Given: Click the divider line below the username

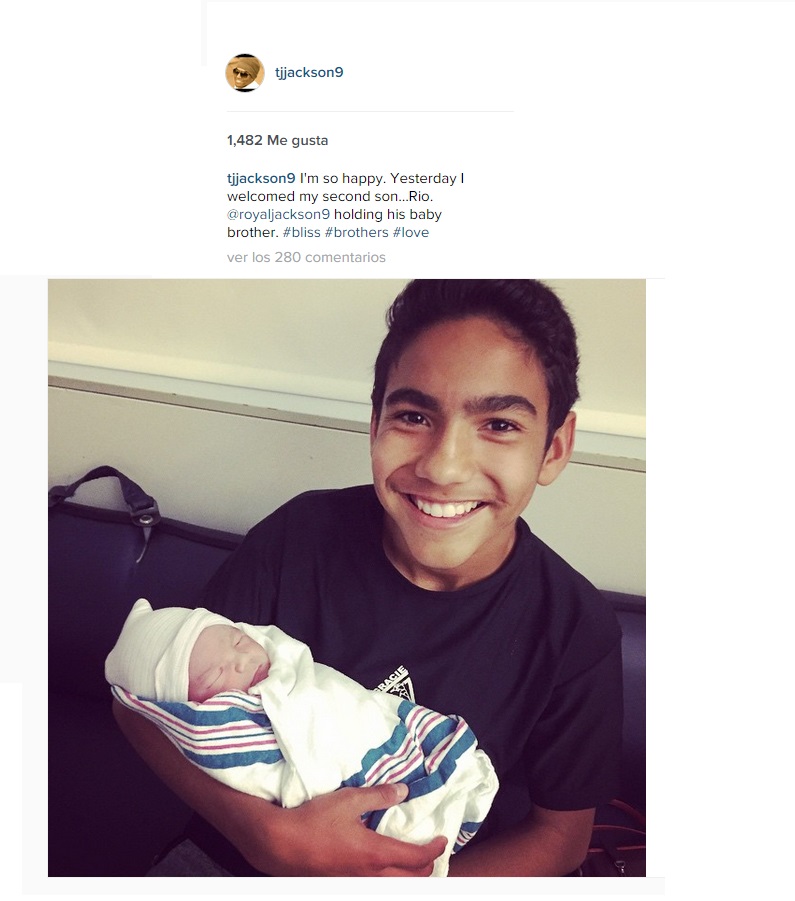Looking at the screenshot, I should (x=370, y=111).
